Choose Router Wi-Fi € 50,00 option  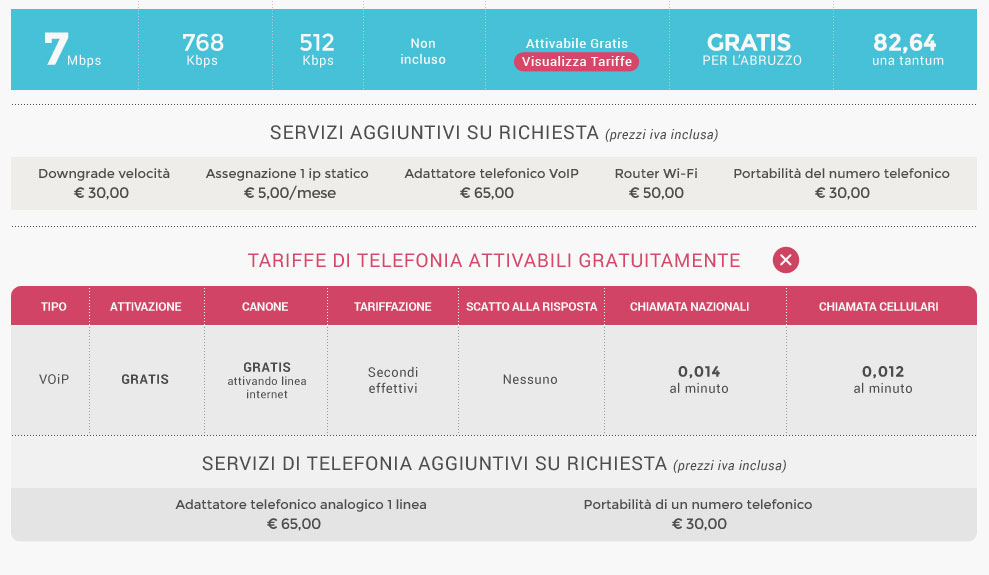(x=656, y=183)
